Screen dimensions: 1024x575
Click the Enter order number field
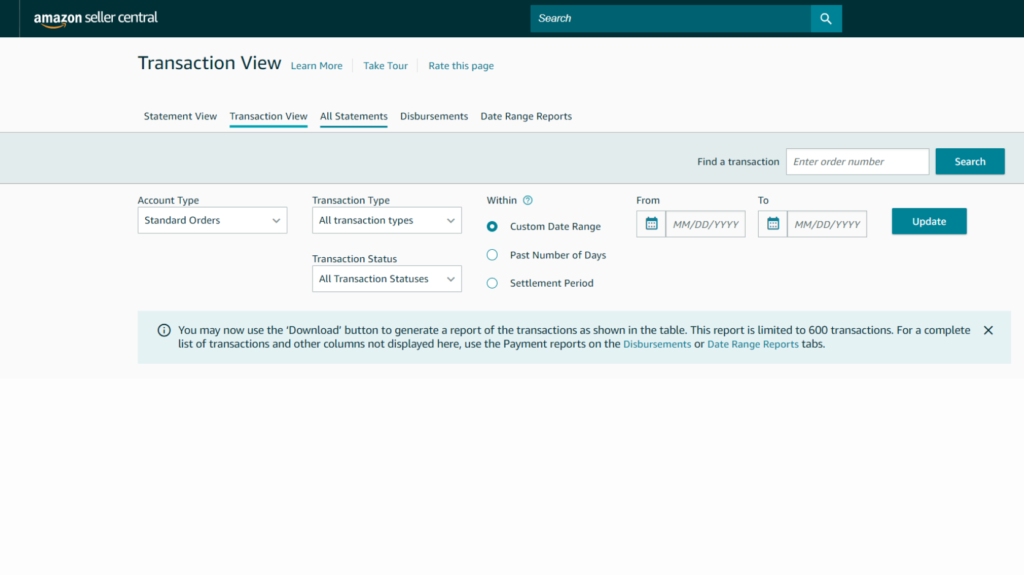(857, 162)
